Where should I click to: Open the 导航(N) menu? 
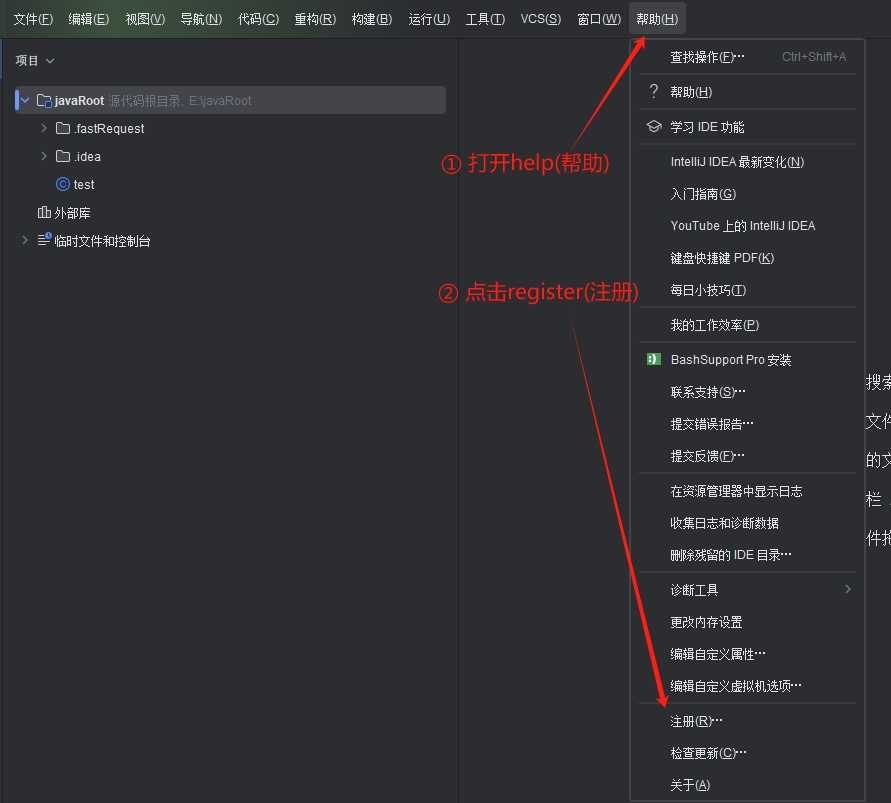tap(201, 19)
